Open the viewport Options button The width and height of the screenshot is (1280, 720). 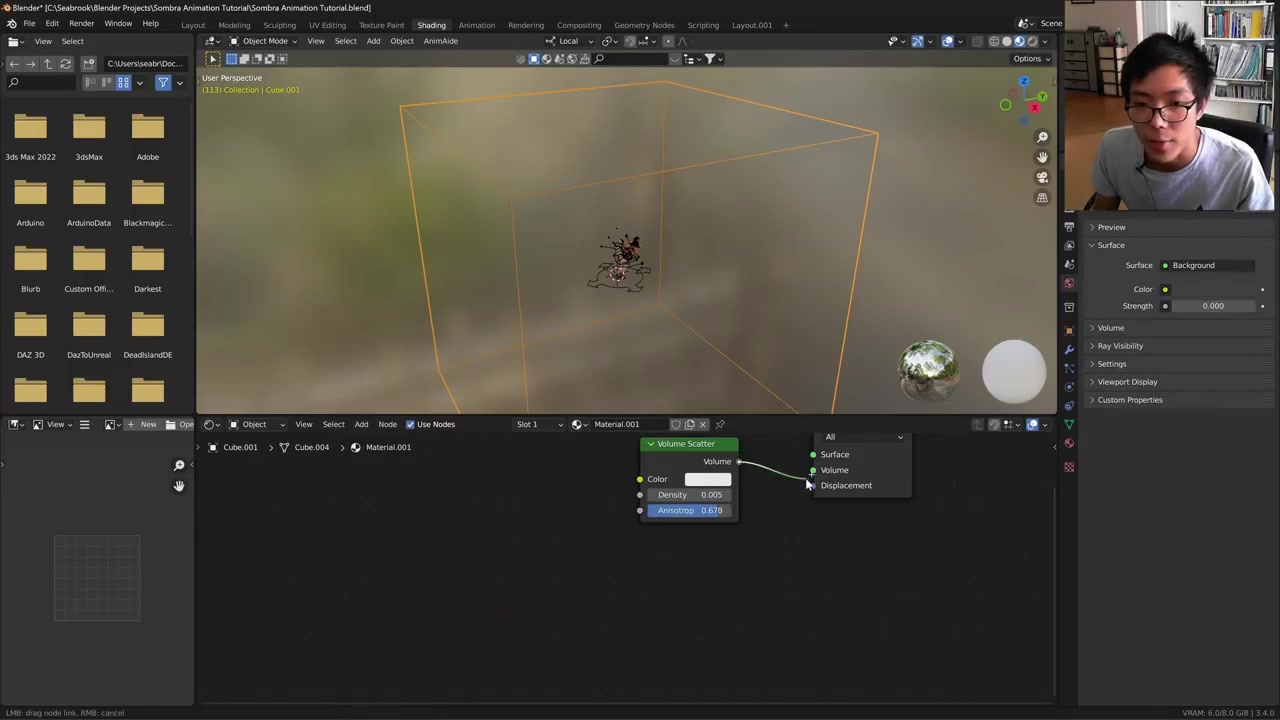1031,58
